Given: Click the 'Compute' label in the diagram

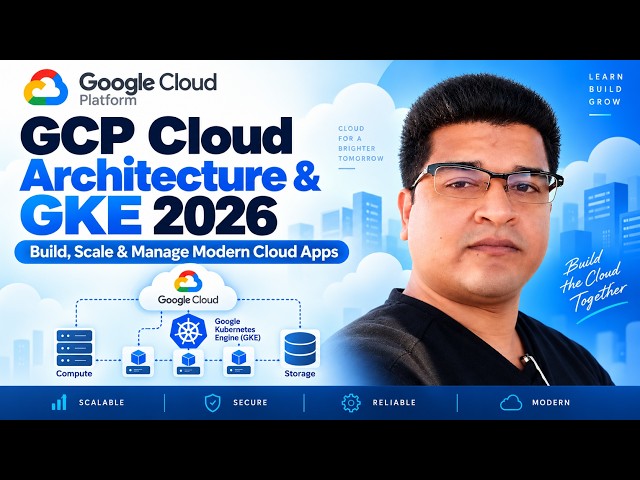Looking at the screenshot, I should click(74, 373).
